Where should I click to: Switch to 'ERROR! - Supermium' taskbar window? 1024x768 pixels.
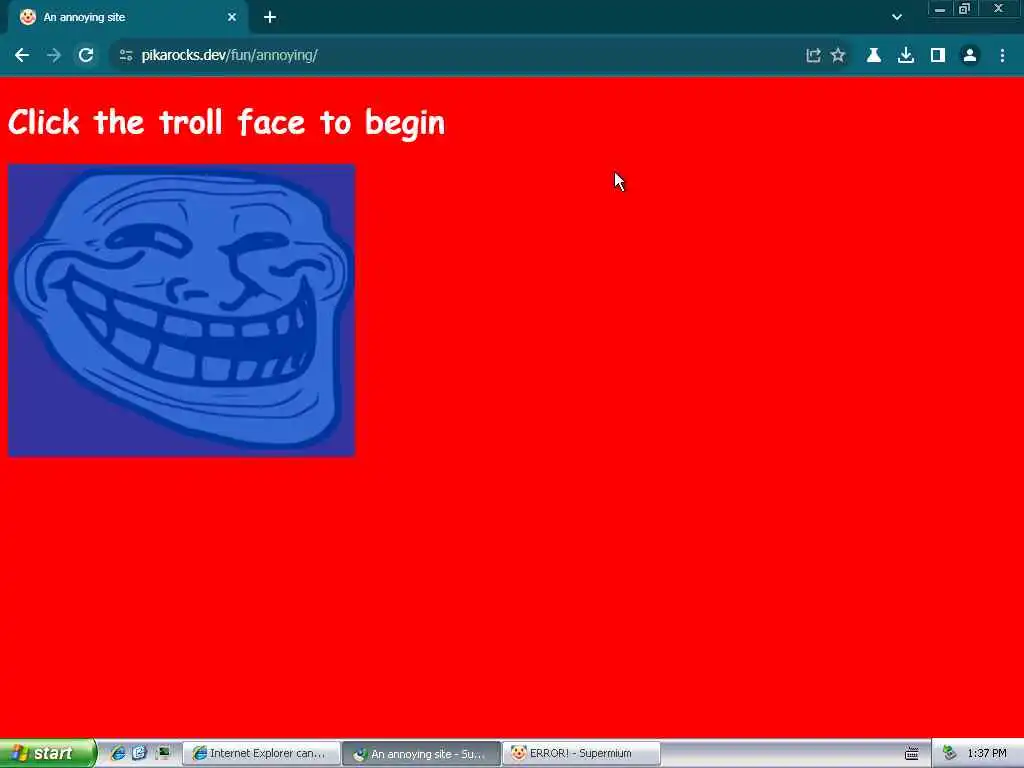[x=582, y=754]
